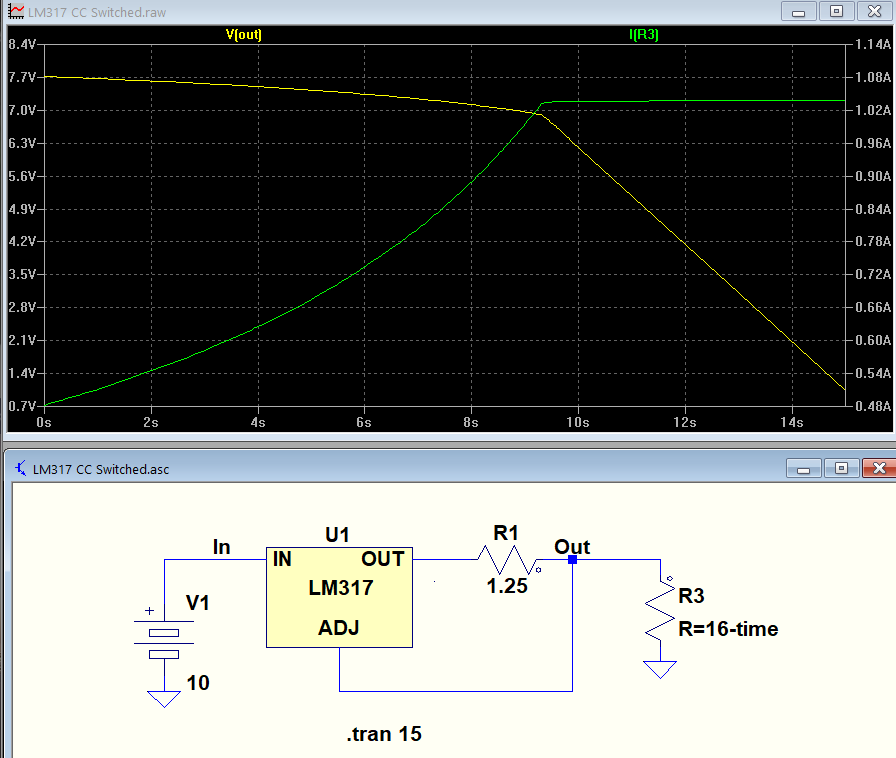
Task: Click the 'R3' reference designator
Action: [x=691, y=596]
